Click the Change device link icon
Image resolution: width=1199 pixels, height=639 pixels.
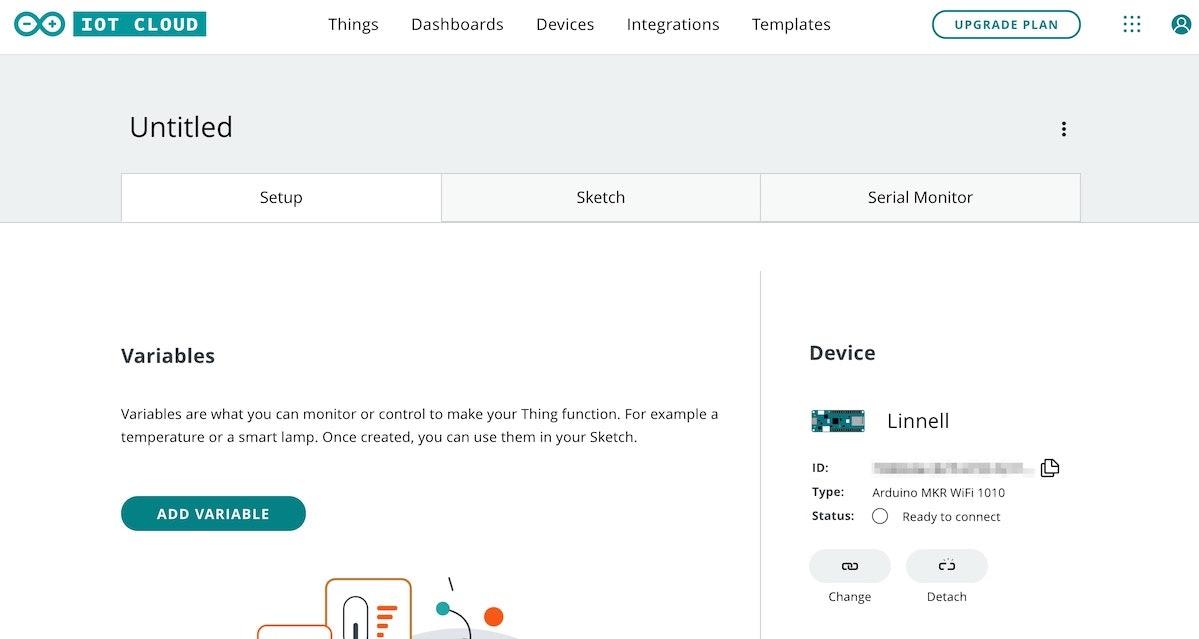click(x=850, y=566)
